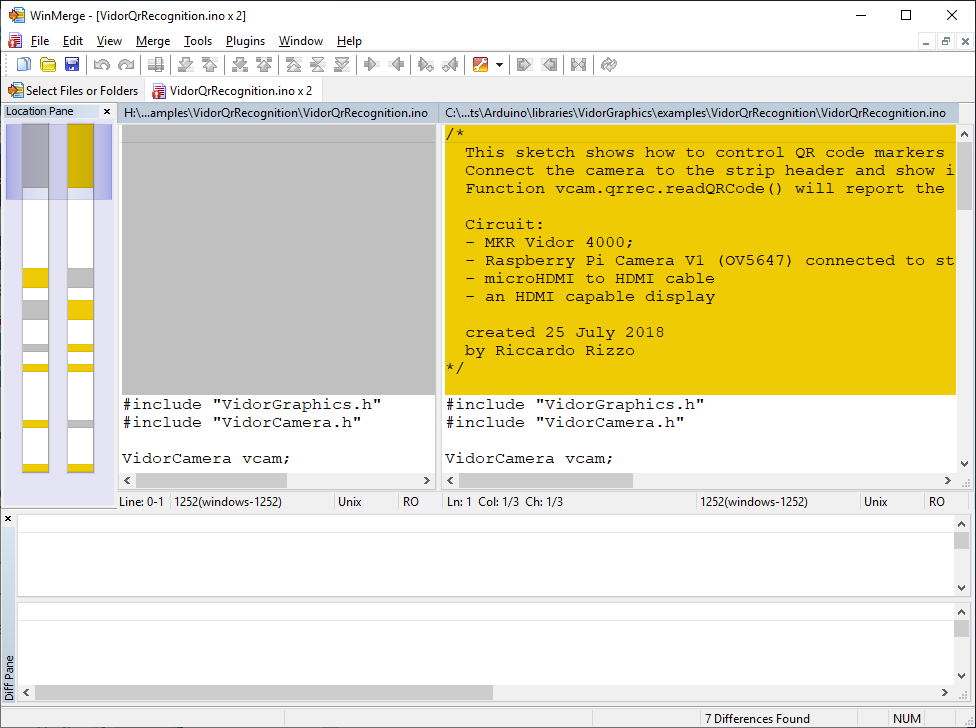
Task: Close the Location Pane with its X
Action: (x=107, y=111)
